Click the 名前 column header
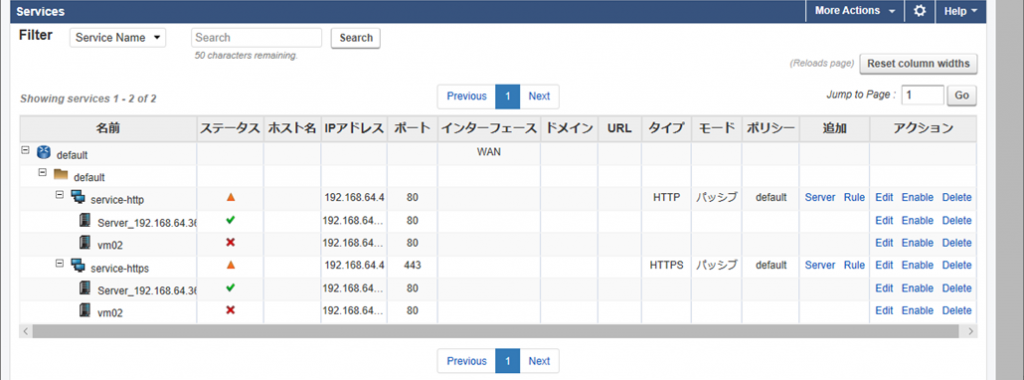1024x380 pixels. coord(108,129)
